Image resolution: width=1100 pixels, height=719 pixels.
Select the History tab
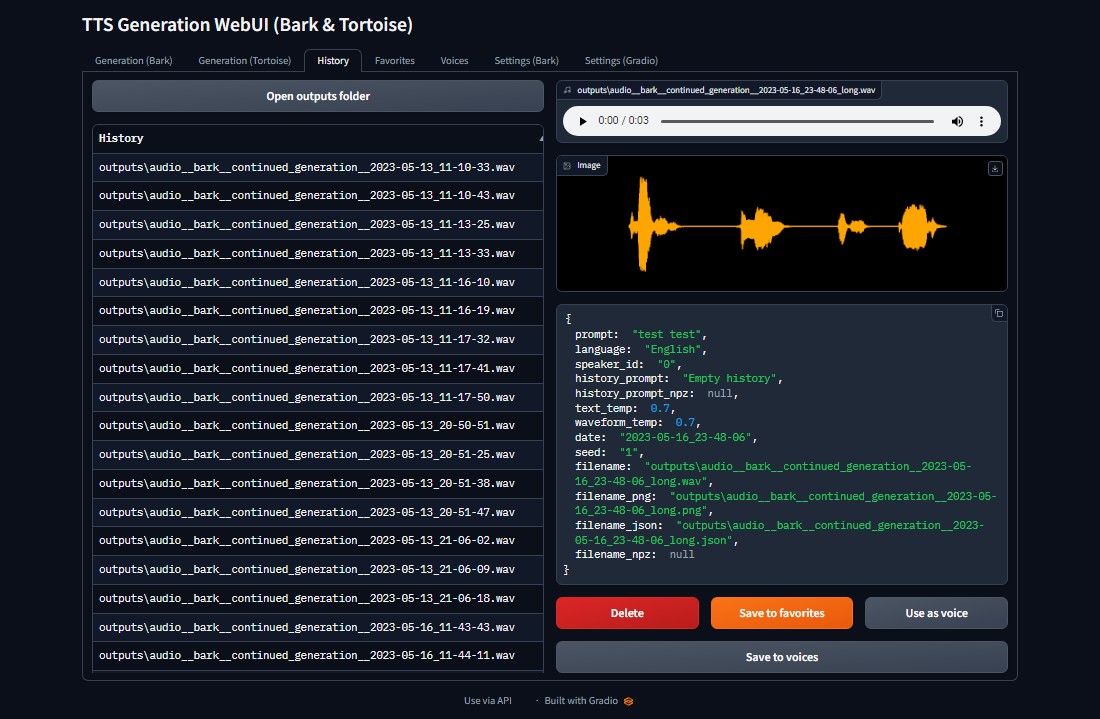pyautogui.click(x=333, y=60)
